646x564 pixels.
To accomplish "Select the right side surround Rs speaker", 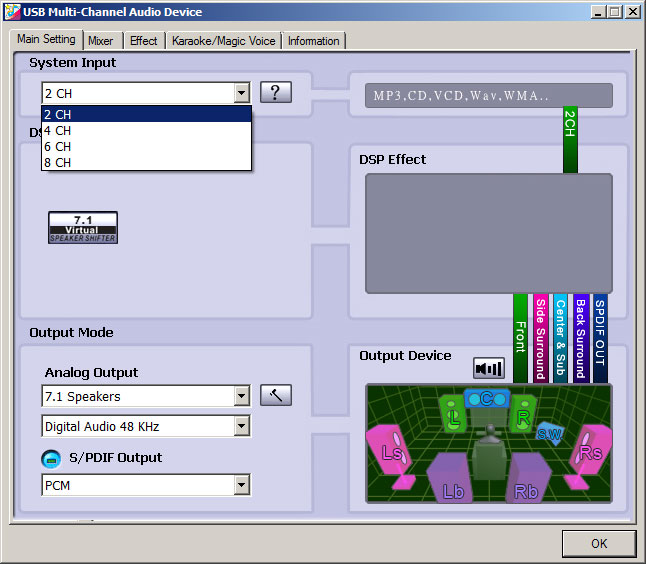I will point(589,452).
